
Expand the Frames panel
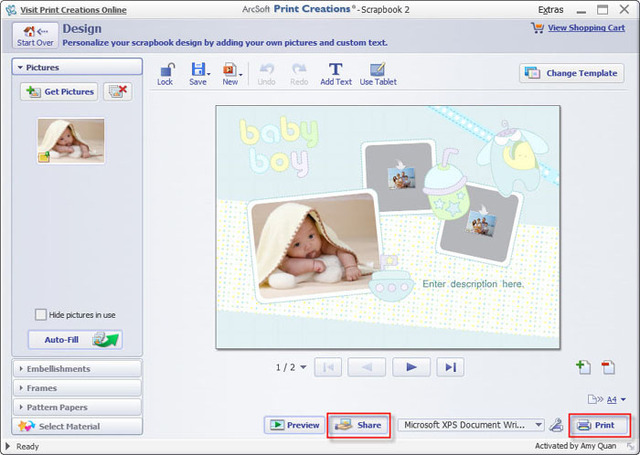77,388
